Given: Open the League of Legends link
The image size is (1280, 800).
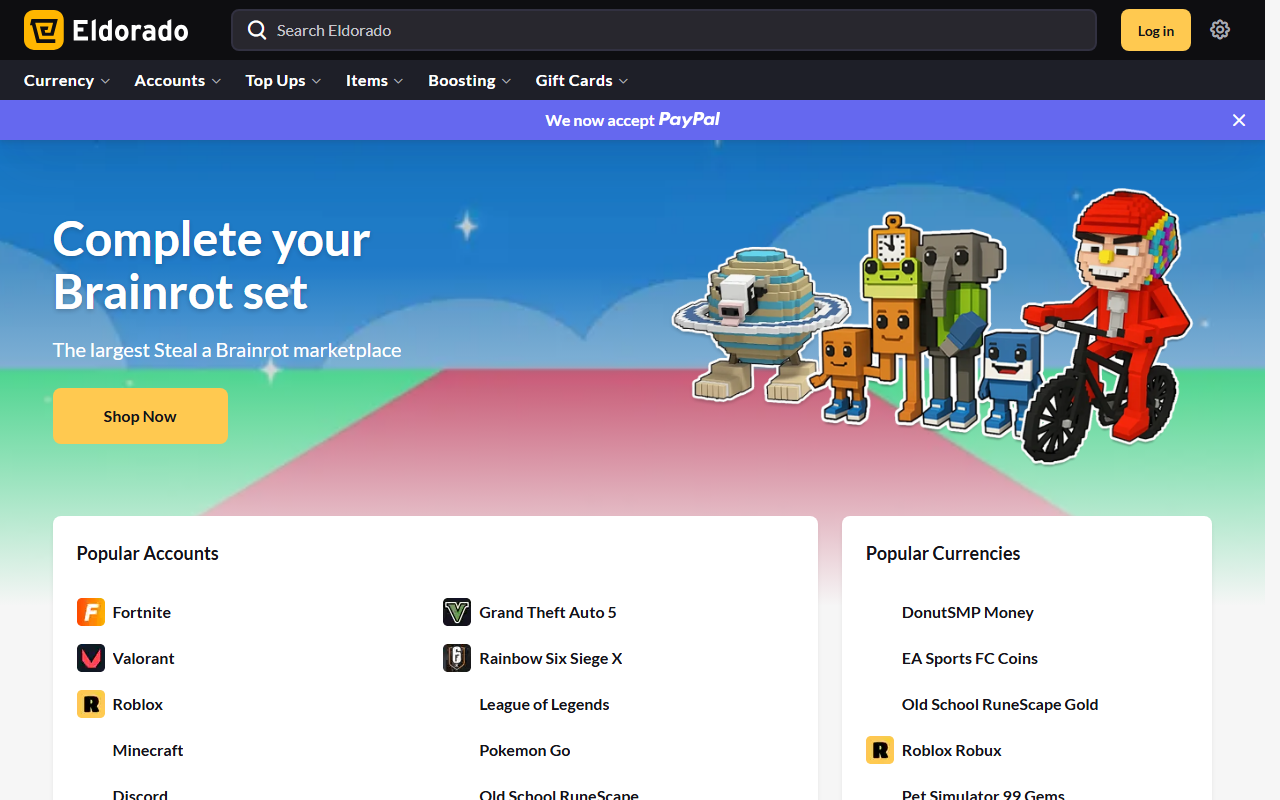Looking at the screenshot, I should pyautogui.click(x=544, y=704).
